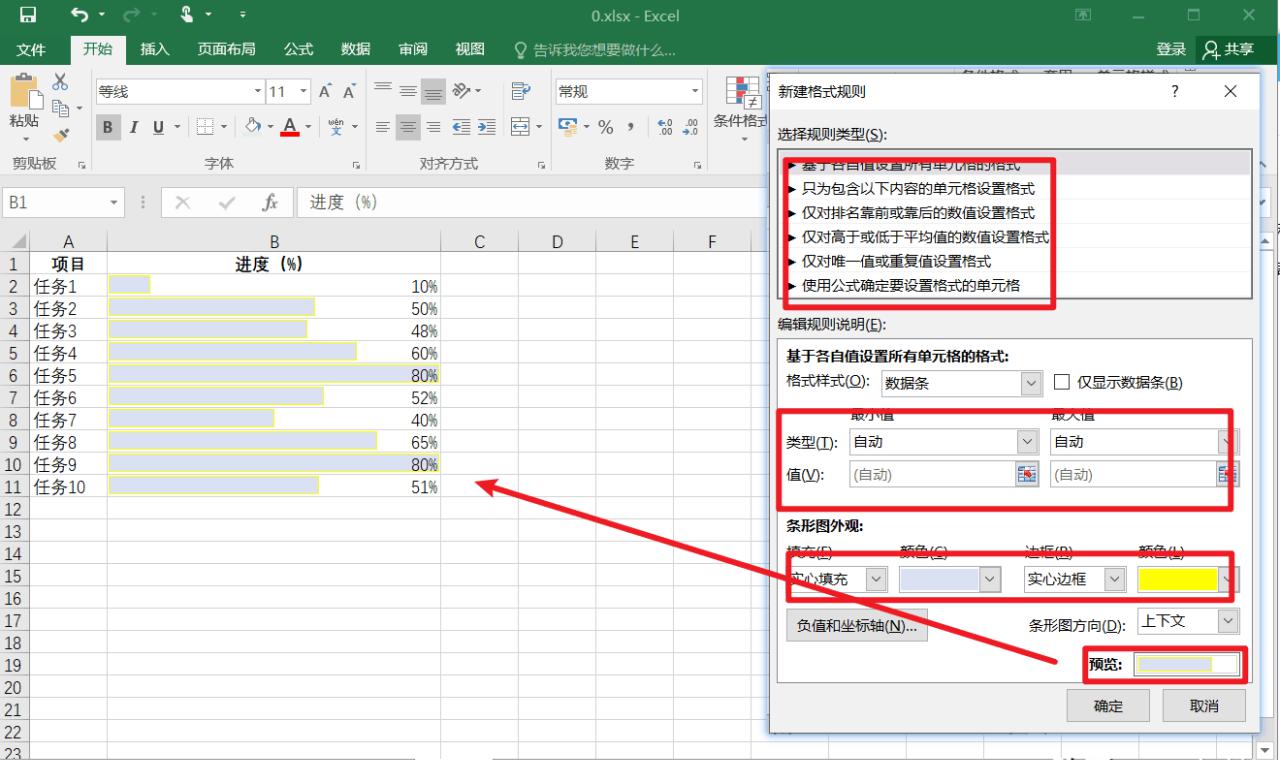
Task: Increase the cell indent
Action: [x=486, y=127]
